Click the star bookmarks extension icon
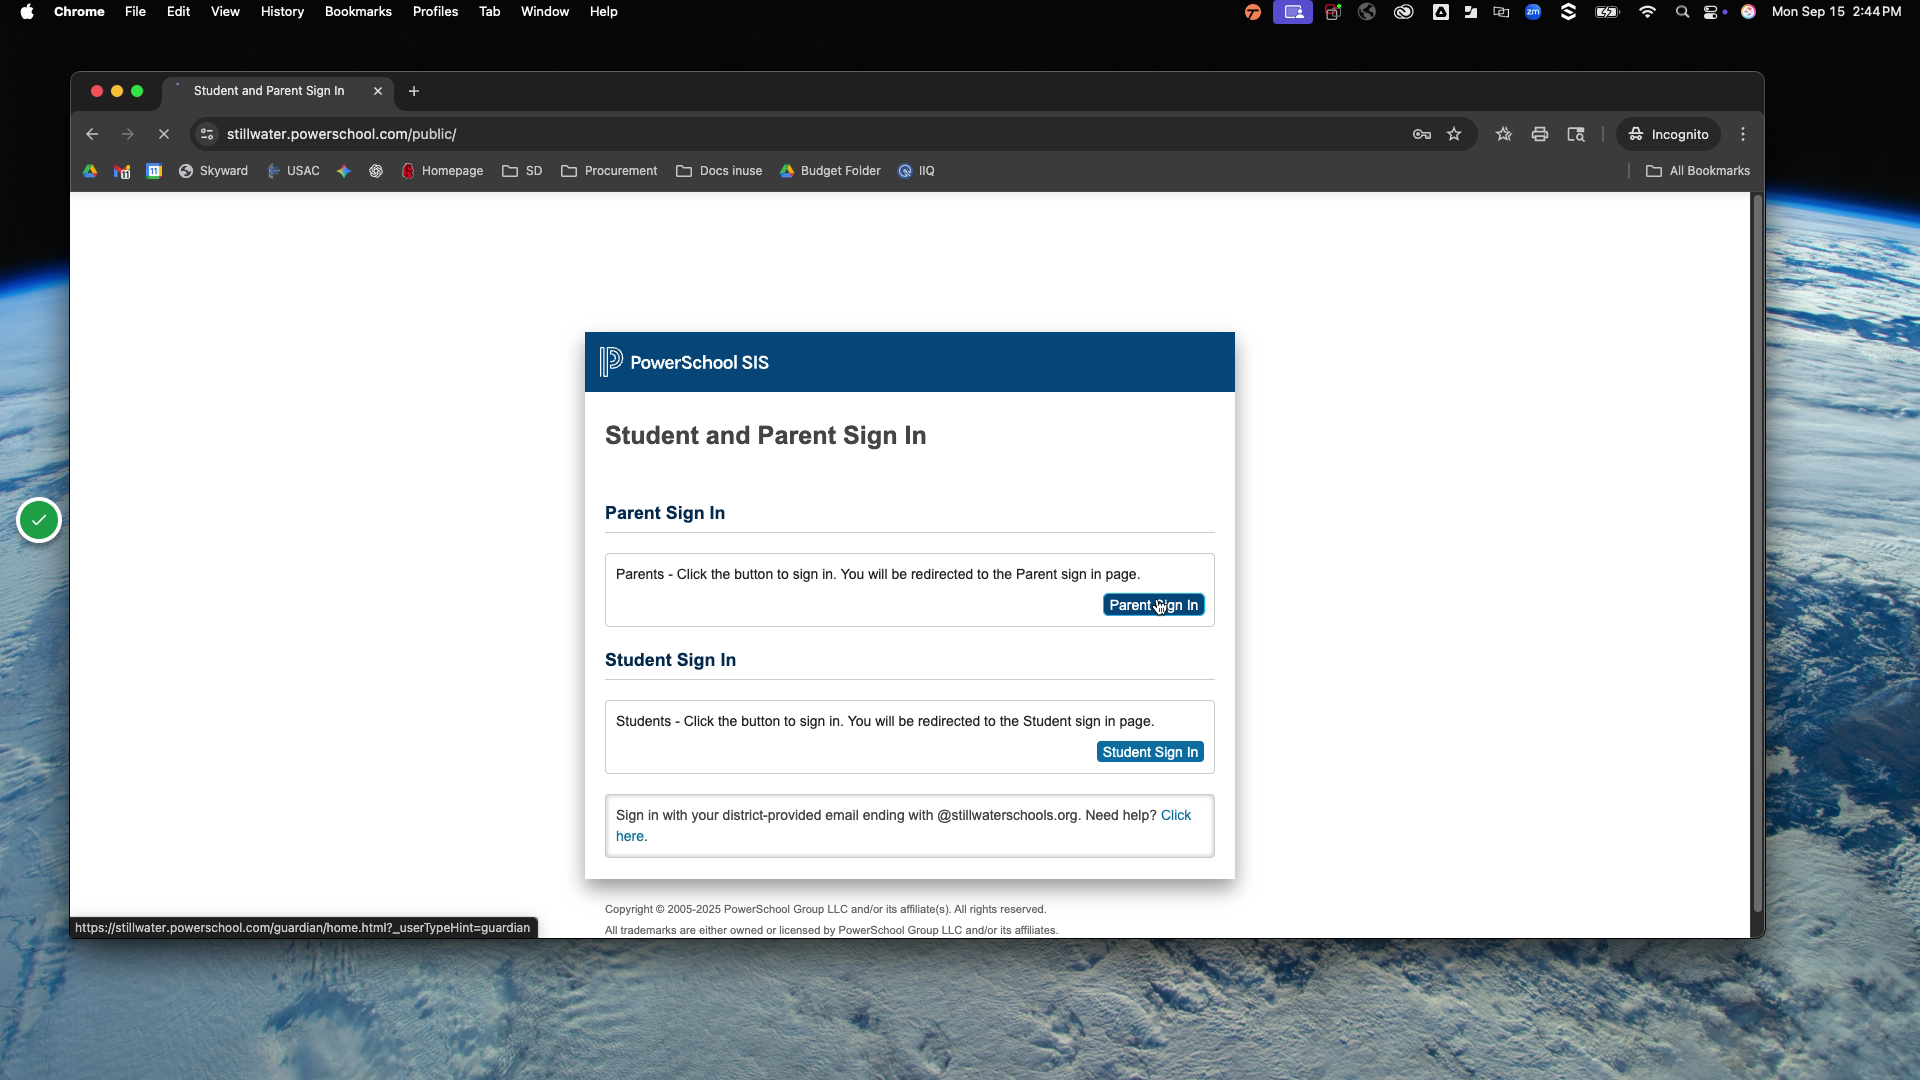Viewport: 1920px width, 1080px height. coord(1504,134)
